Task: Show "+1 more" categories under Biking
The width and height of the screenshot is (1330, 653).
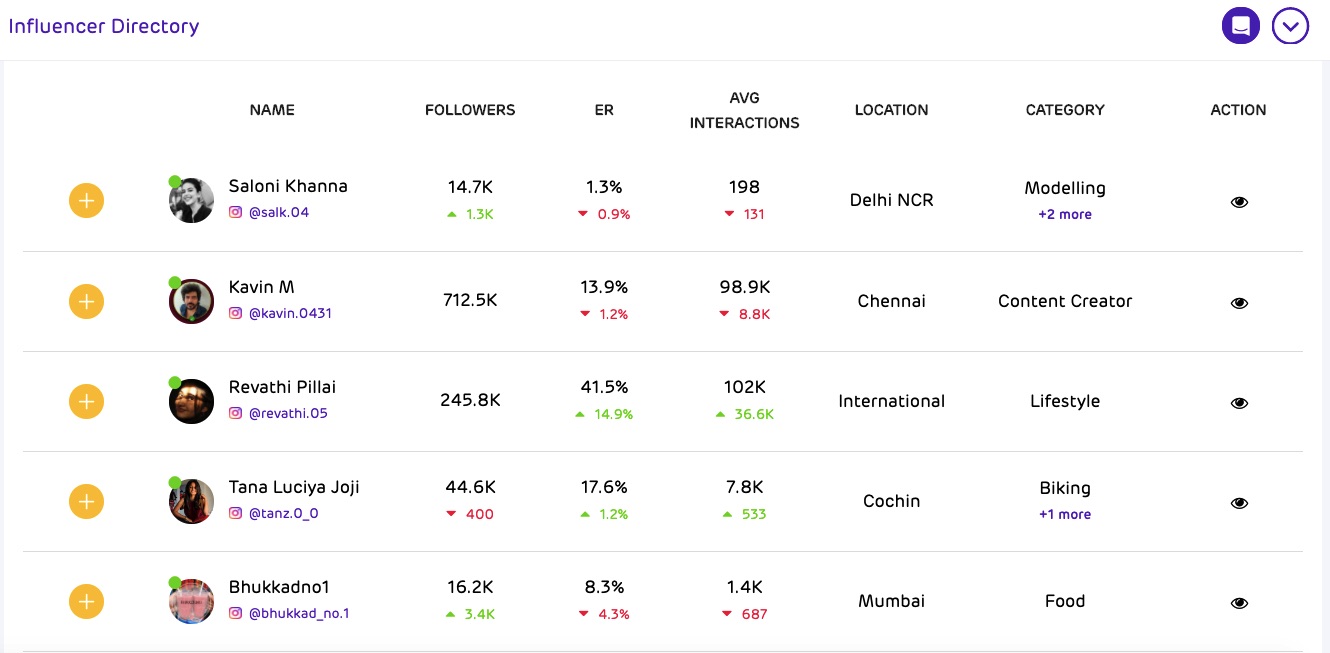Action: [x=1064, y=514]
